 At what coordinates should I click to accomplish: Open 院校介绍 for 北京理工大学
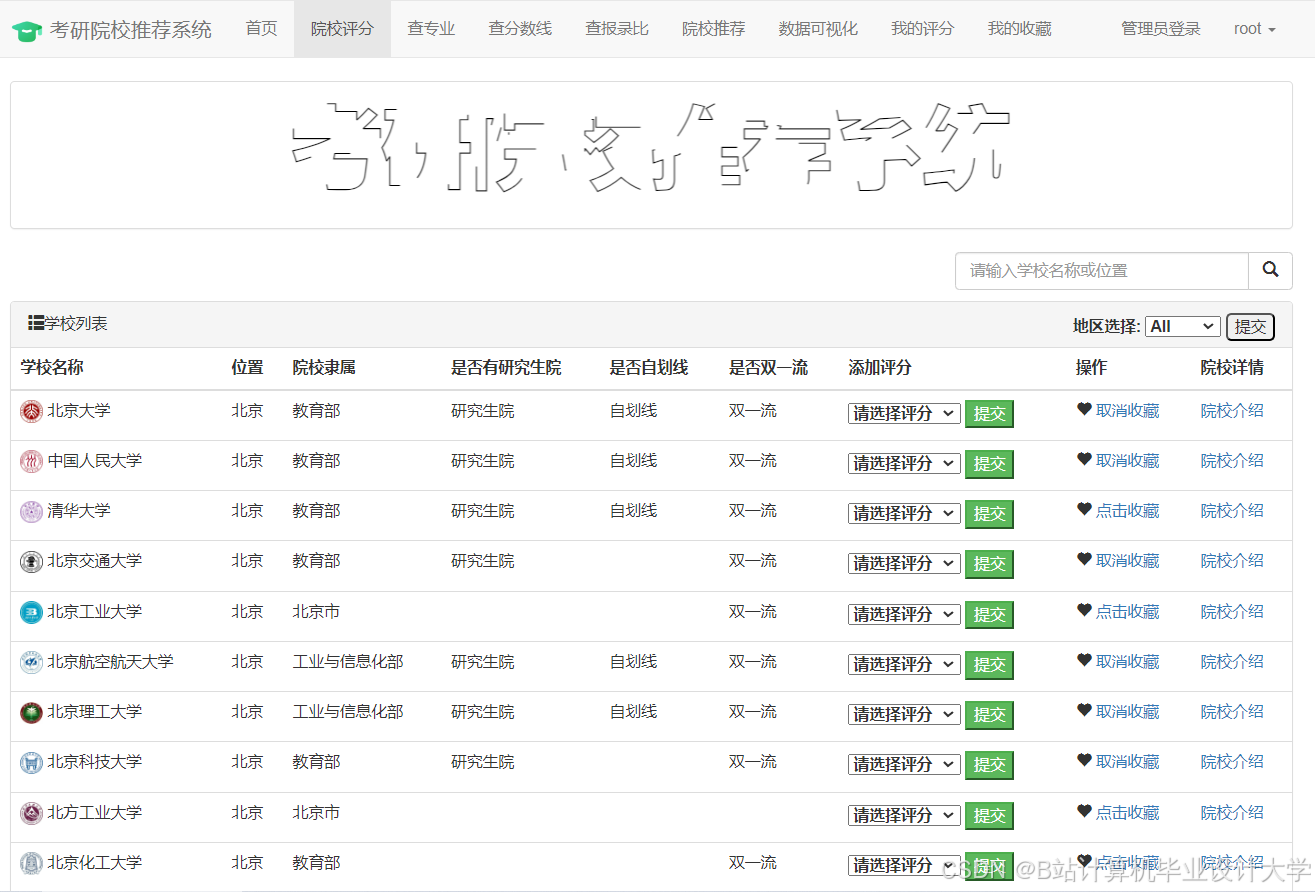click(x=1232, y=711)
